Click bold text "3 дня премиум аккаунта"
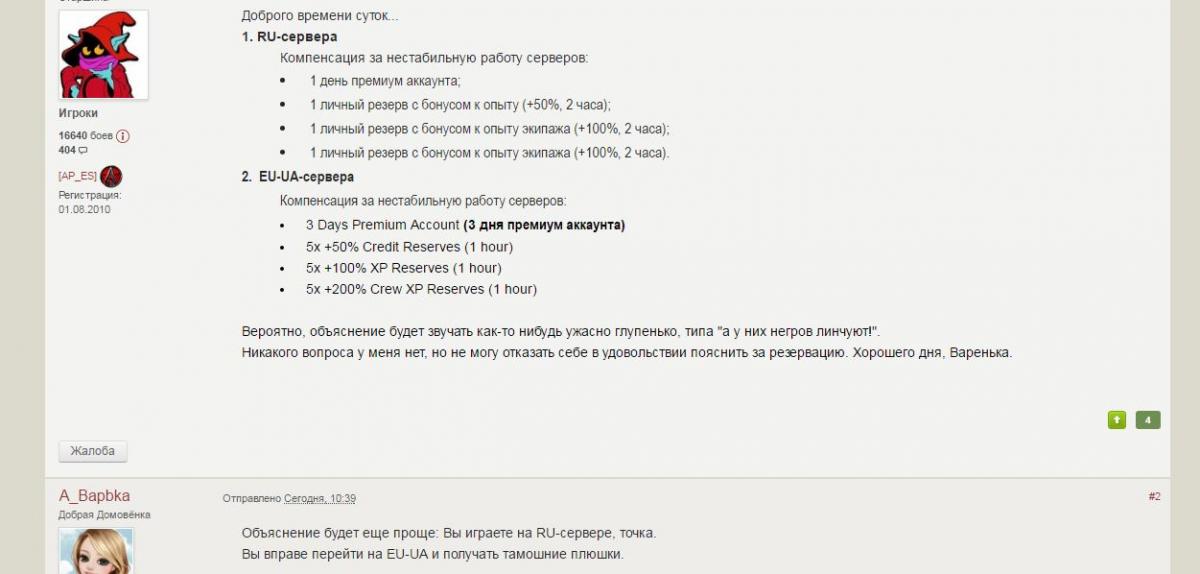 click(544, 225)
